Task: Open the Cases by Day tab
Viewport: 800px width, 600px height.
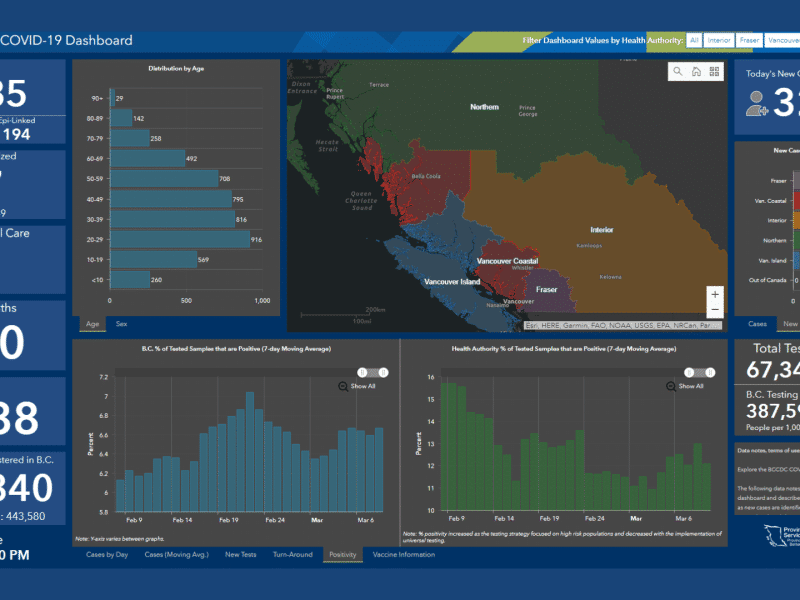Action: click(107, 554)
